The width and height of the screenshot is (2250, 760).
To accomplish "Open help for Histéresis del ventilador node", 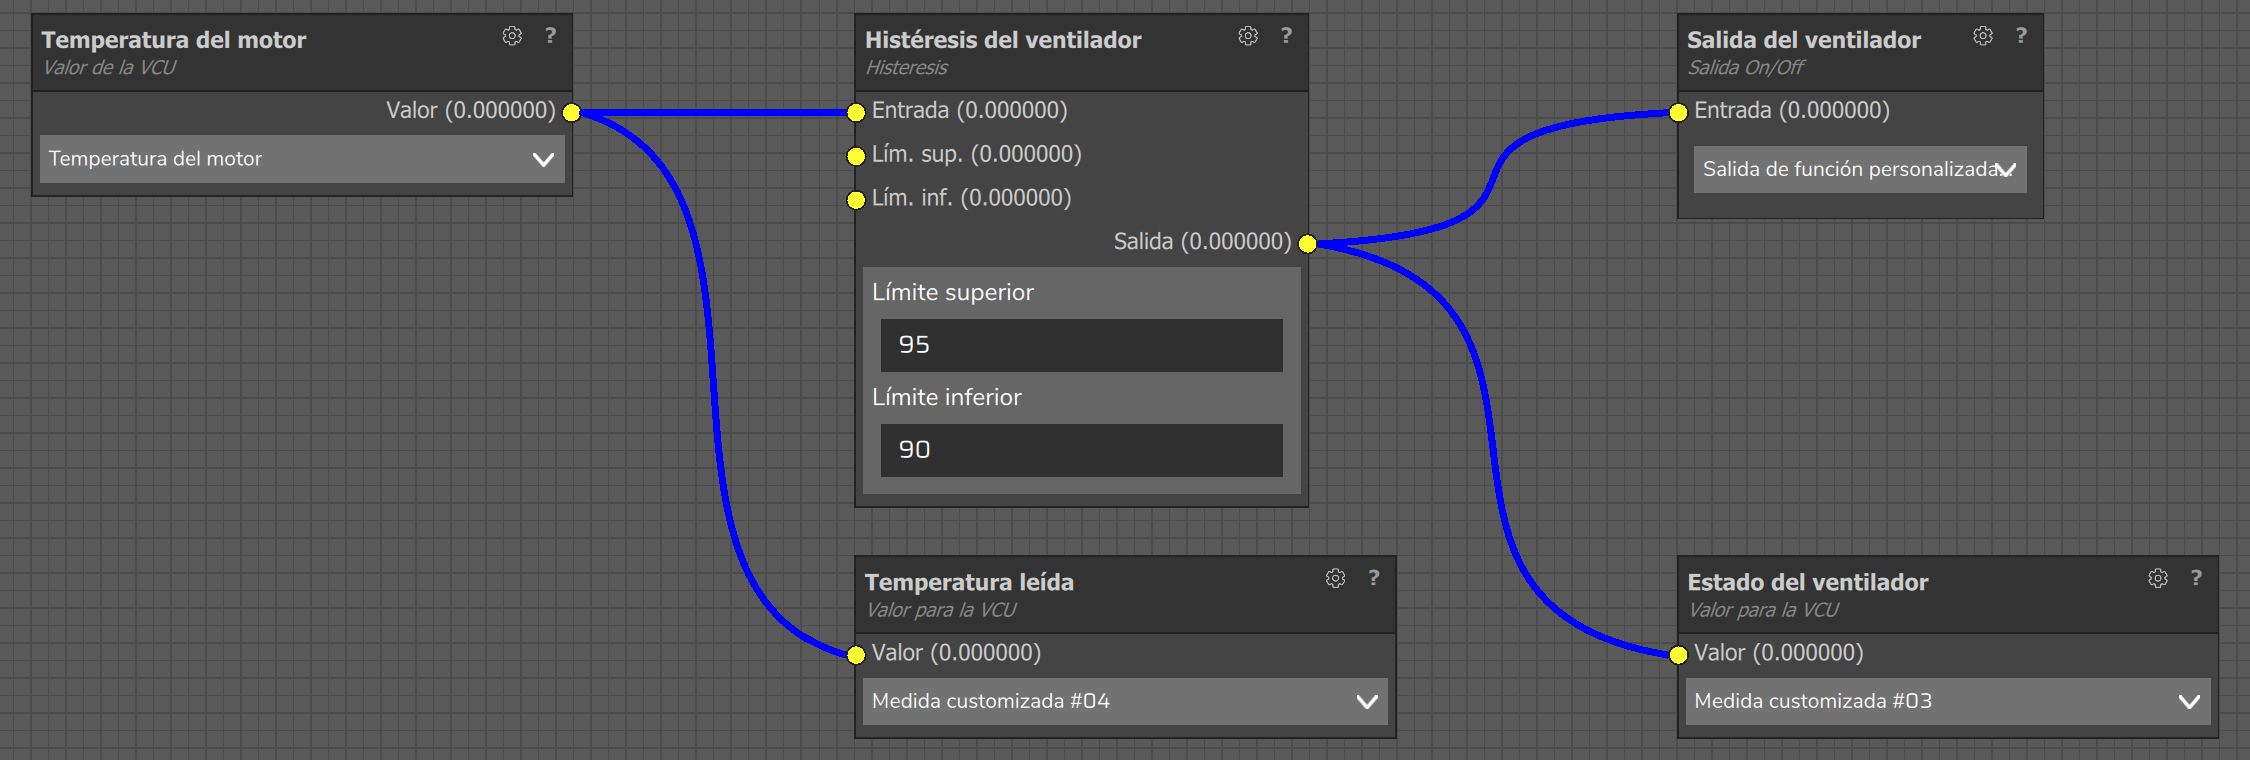I will (x=1286, y=36).
